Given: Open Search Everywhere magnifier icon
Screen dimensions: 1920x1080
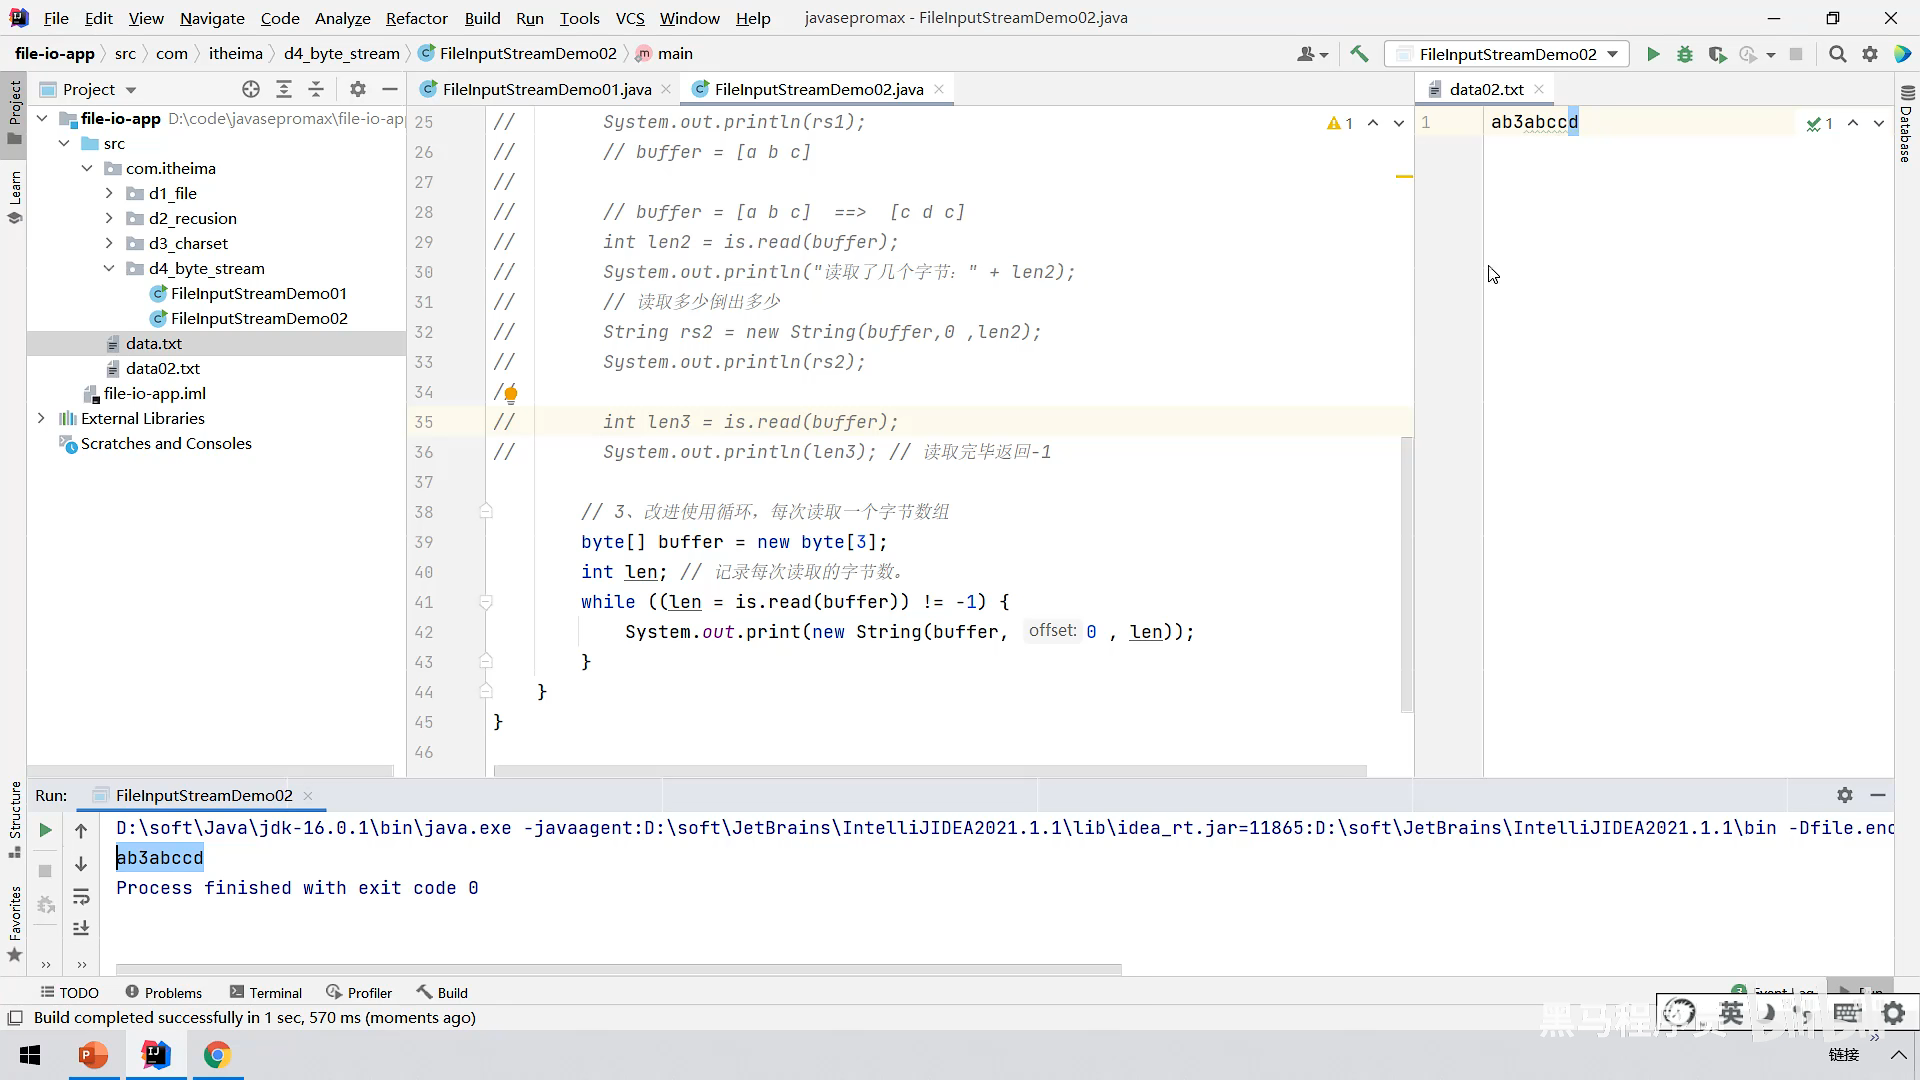Looking at the screenshot, I should (1837, 54).
